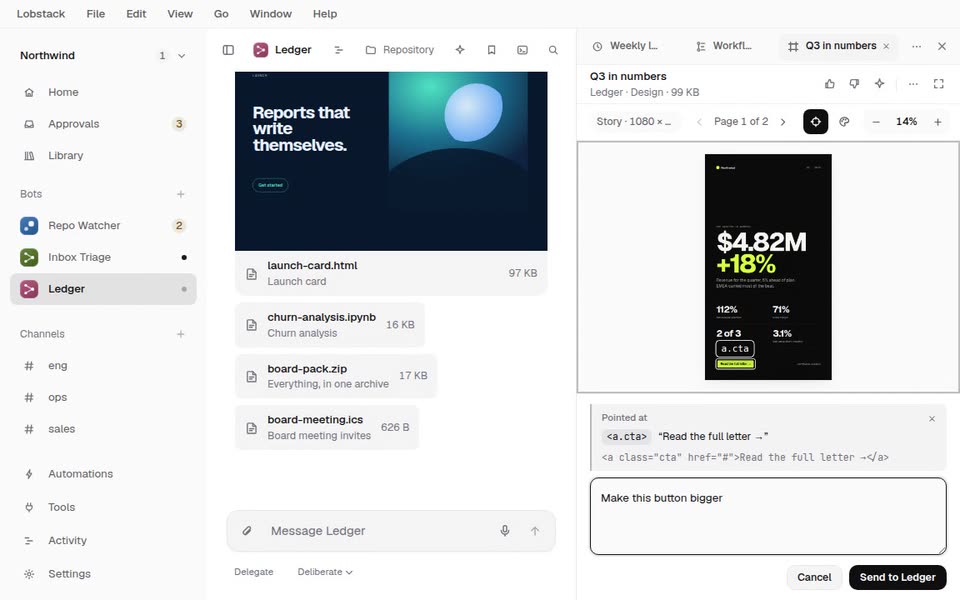The width and height of the screenshot is (960, 600).
Task: Dismiss the Pointed at element card
Action: point(932,419)
